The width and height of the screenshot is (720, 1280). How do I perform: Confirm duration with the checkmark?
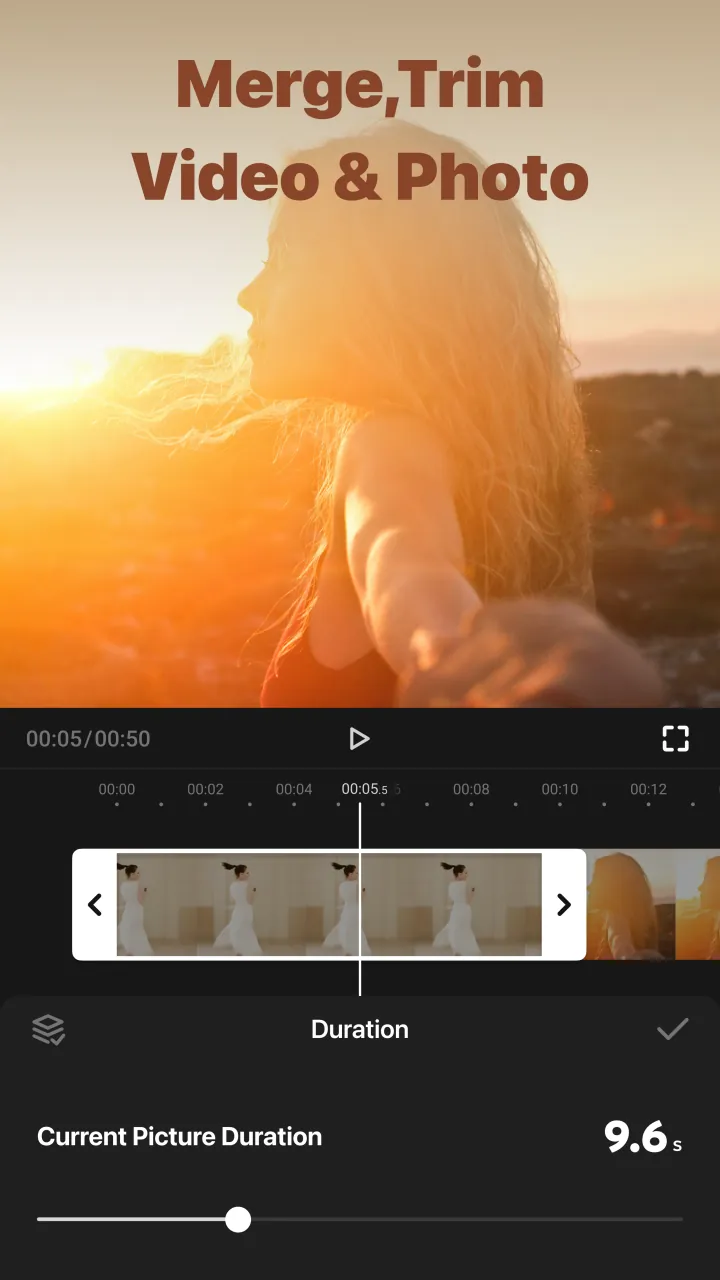point(672,1029)
